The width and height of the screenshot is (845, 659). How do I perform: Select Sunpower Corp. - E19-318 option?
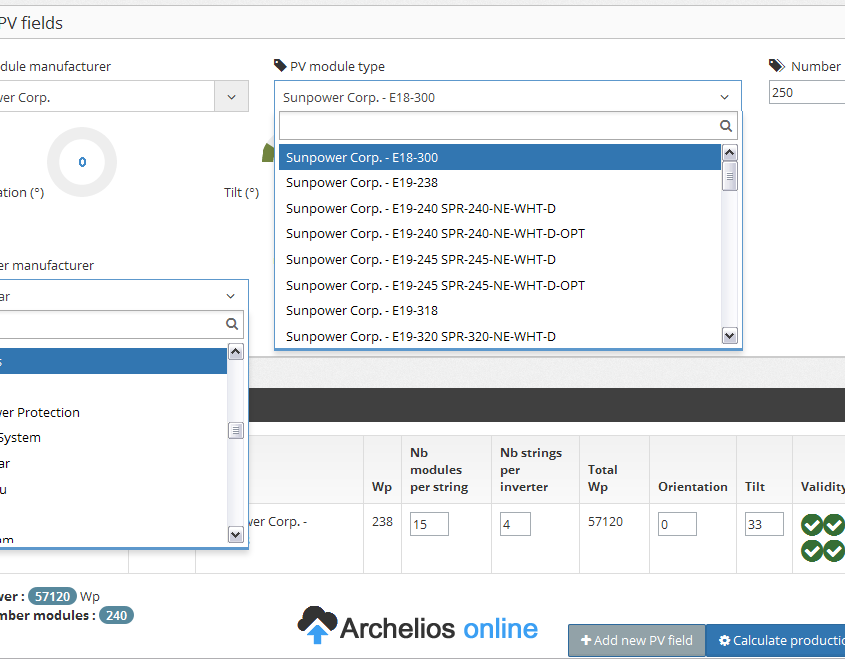[500, 311]
